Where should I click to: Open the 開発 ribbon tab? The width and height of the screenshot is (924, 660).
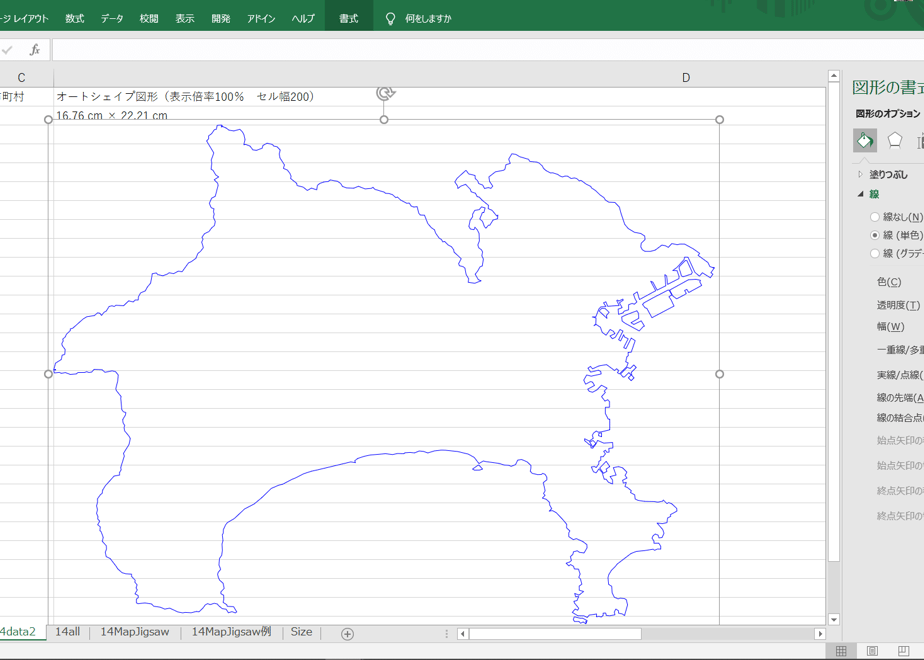(x=220, y=19)
